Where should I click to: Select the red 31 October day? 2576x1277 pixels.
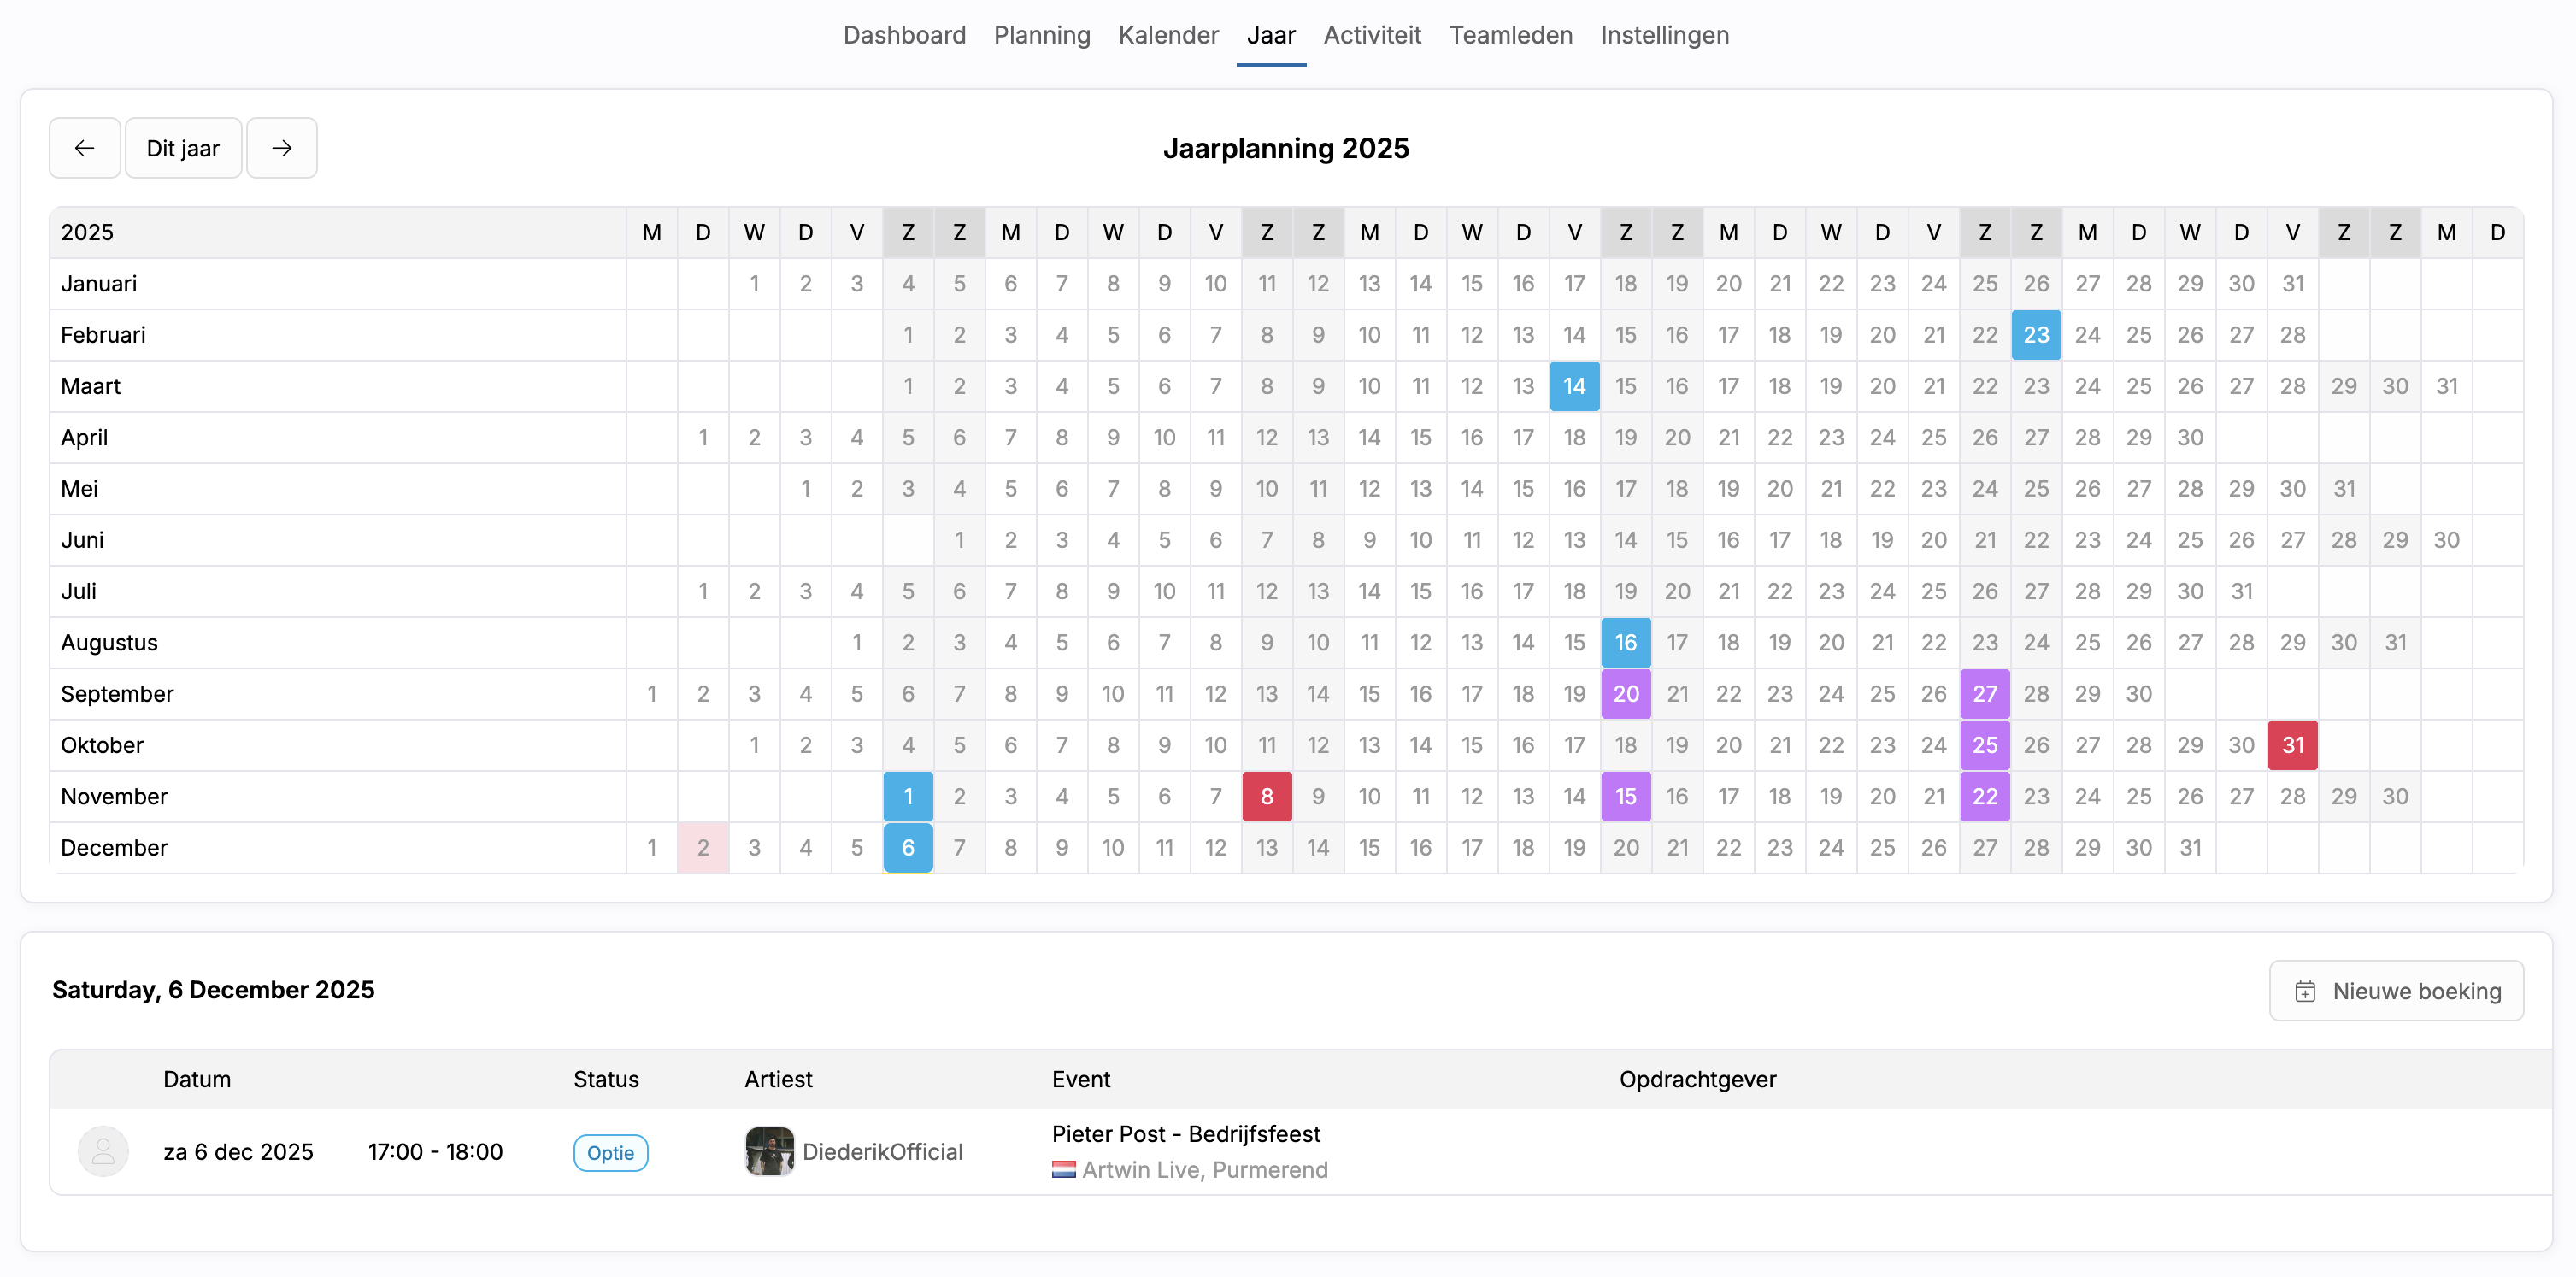[2292, 745]
